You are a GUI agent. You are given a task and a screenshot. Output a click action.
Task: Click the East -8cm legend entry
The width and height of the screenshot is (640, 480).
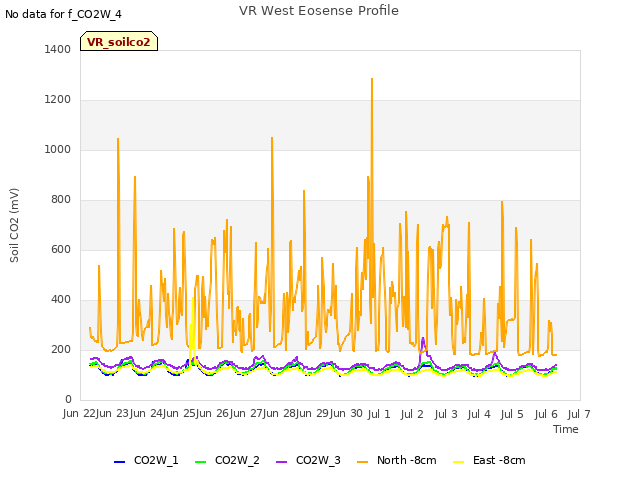click(489, 460)
